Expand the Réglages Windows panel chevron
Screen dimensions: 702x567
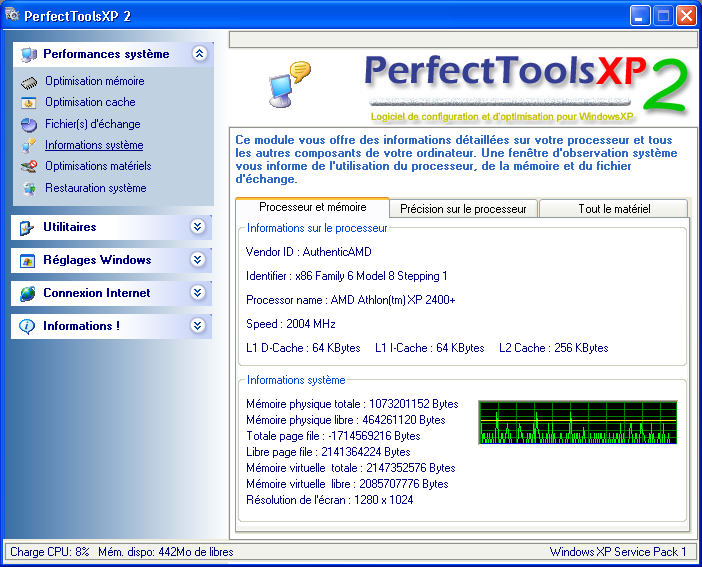coord(197,260)
